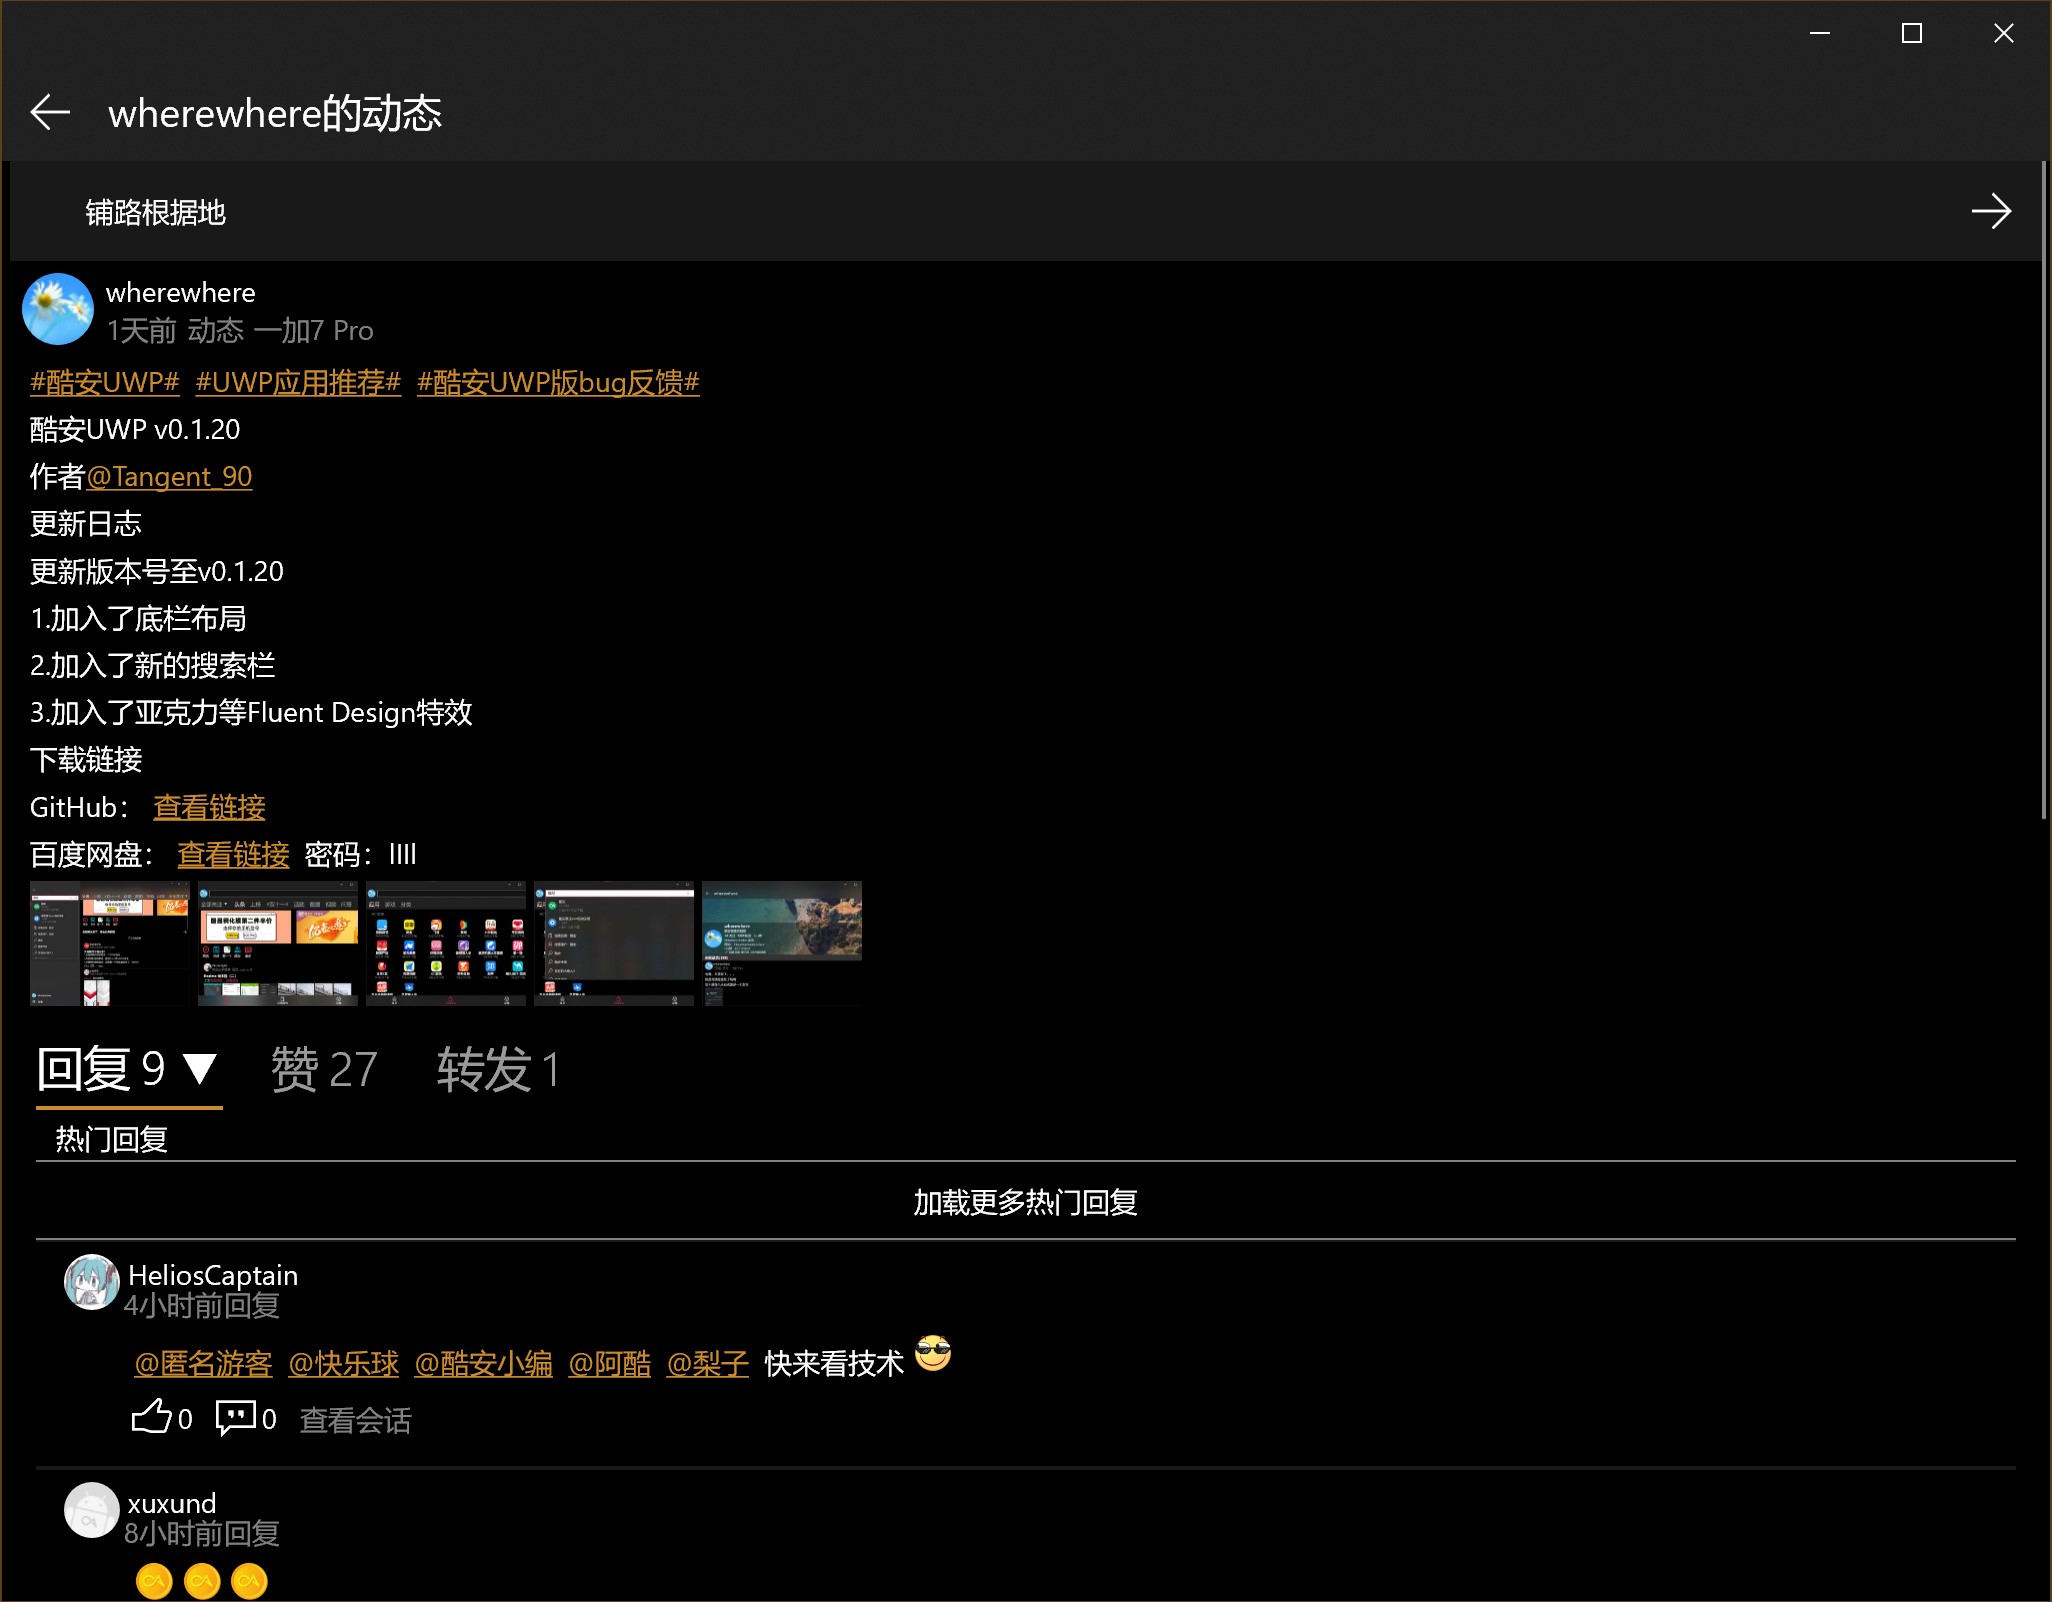Open 铺路根据地 with the right arrow
This screenshot has height=1602, width=2052.
coord(1990,211)
